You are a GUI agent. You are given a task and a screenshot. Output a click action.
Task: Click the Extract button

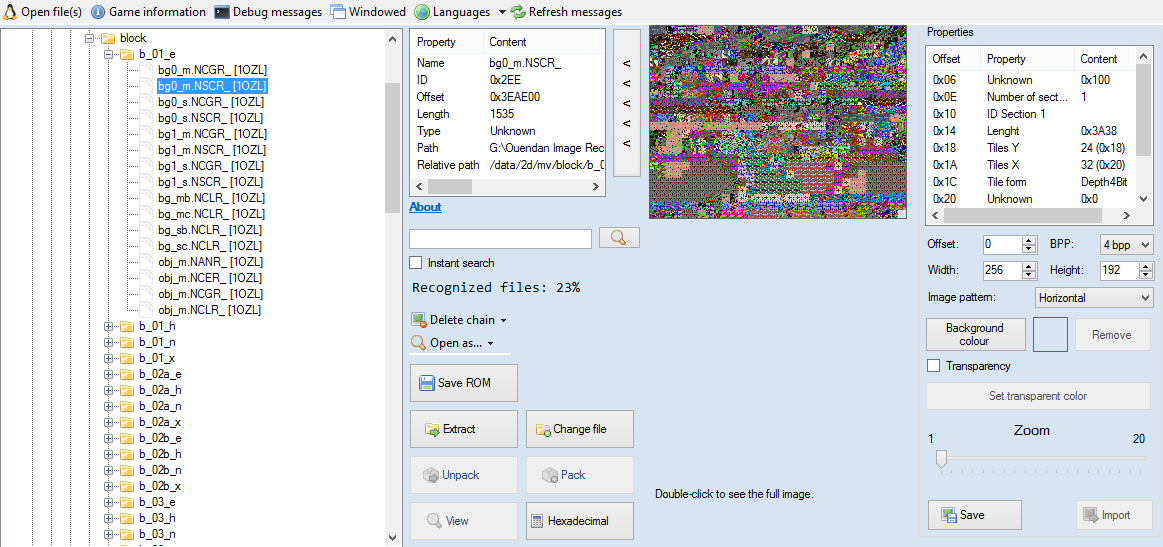tap(464, 429)
